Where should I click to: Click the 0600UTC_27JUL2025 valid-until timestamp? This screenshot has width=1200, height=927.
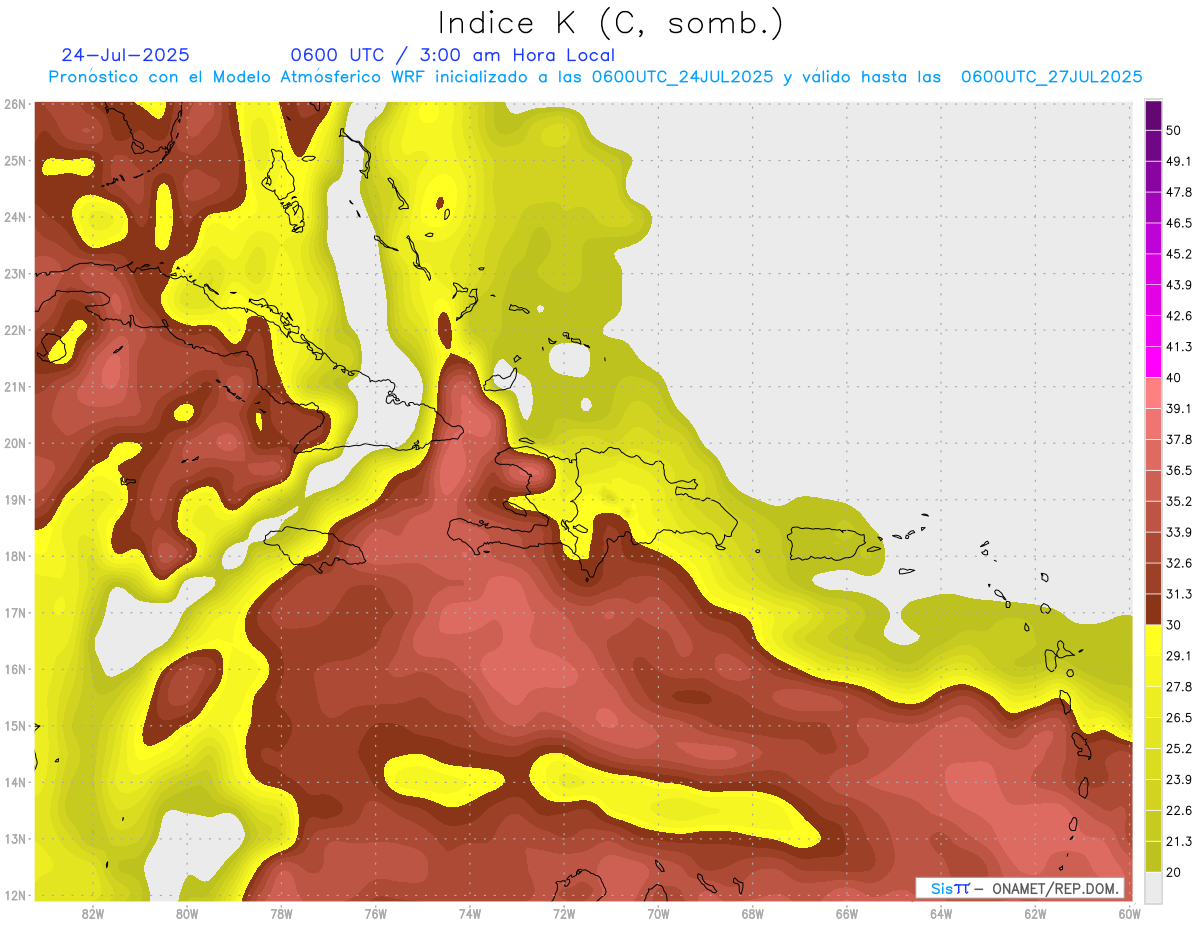1051,77
